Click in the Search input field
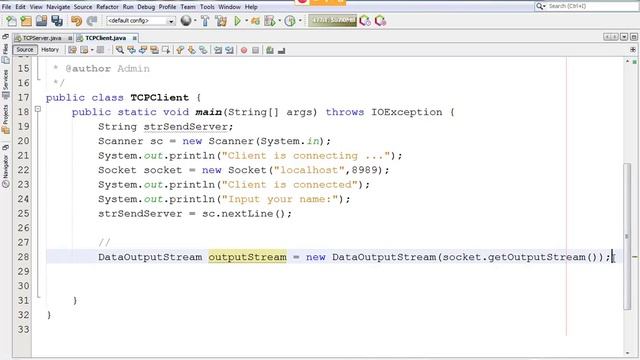Viewport: 640px width, 360px height. tap(587, 6)
